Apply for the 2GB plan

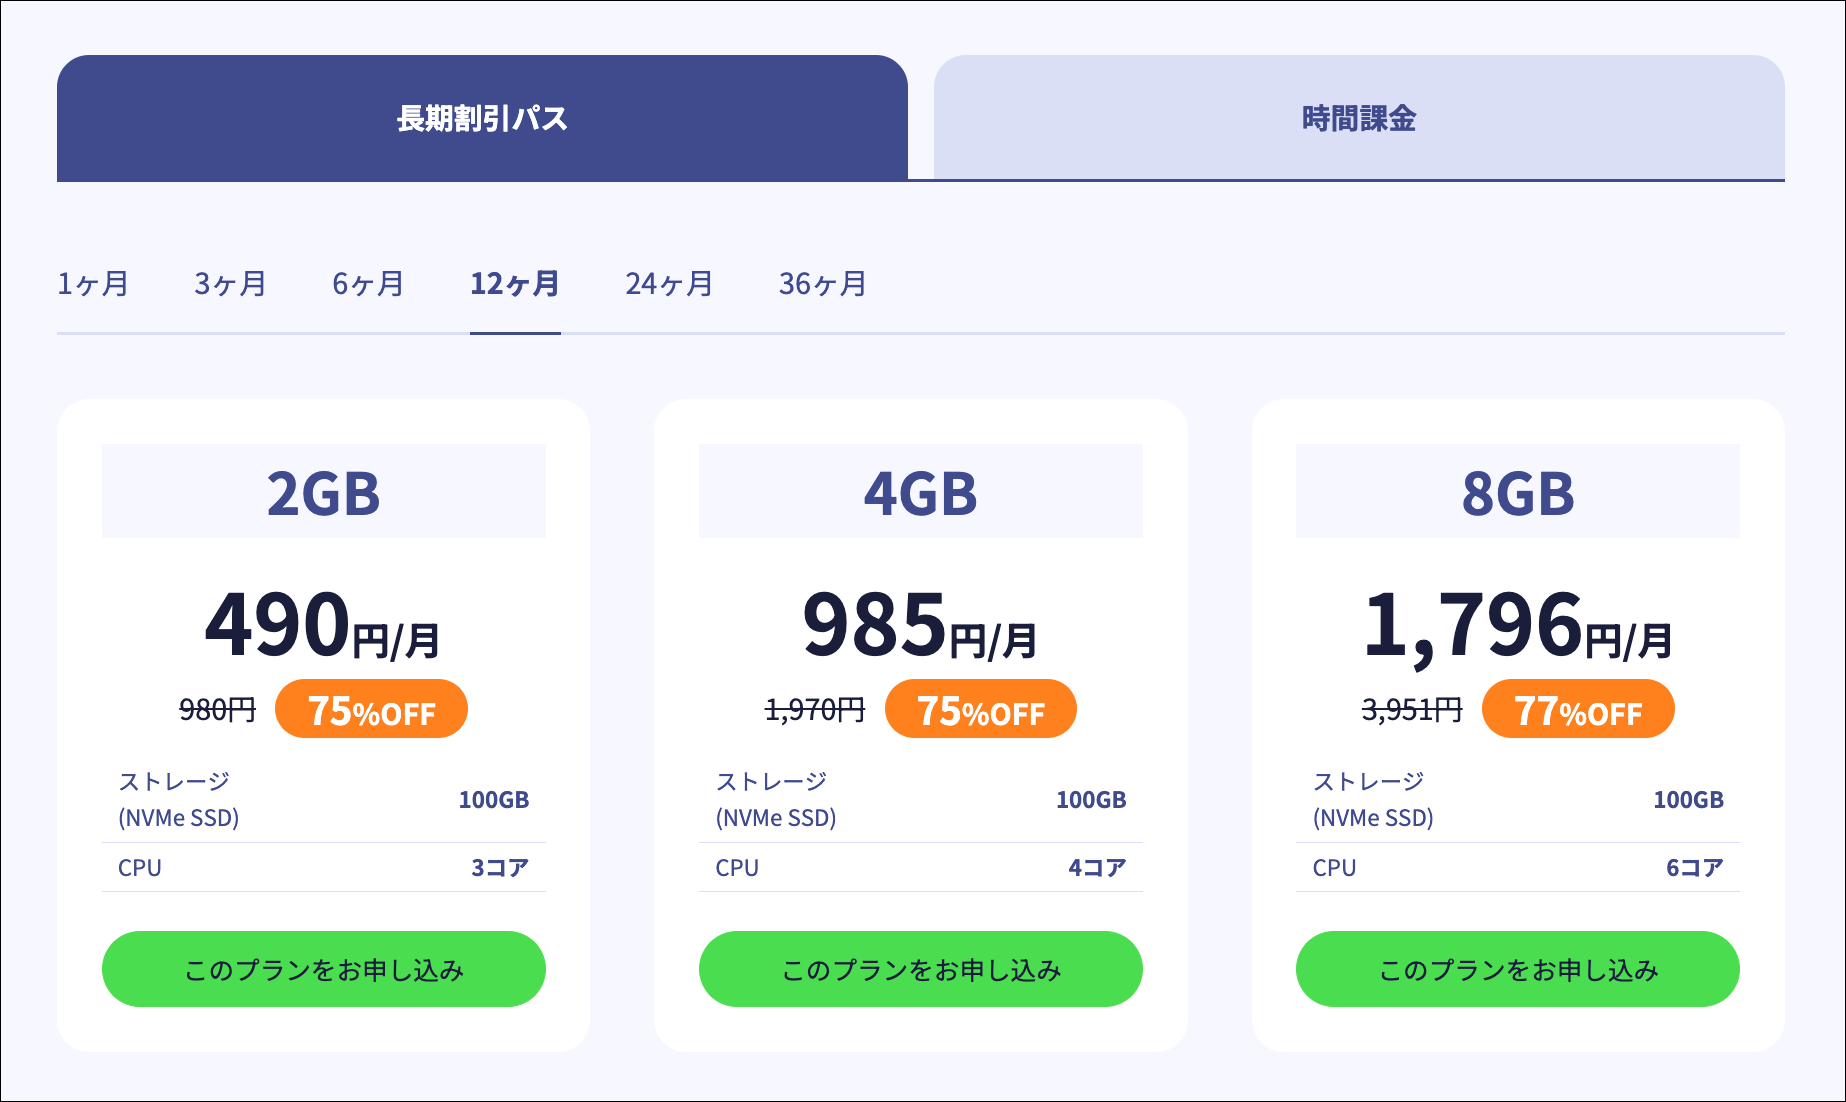click(x=324, y=969)
